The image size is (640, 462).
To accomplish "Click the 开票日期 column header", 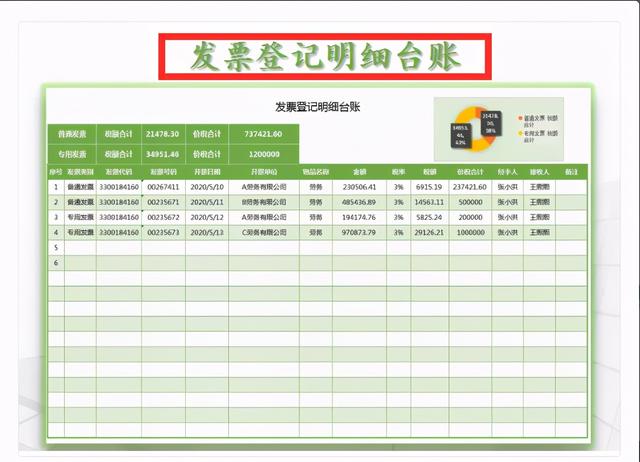I will click(x=207, y=172).
